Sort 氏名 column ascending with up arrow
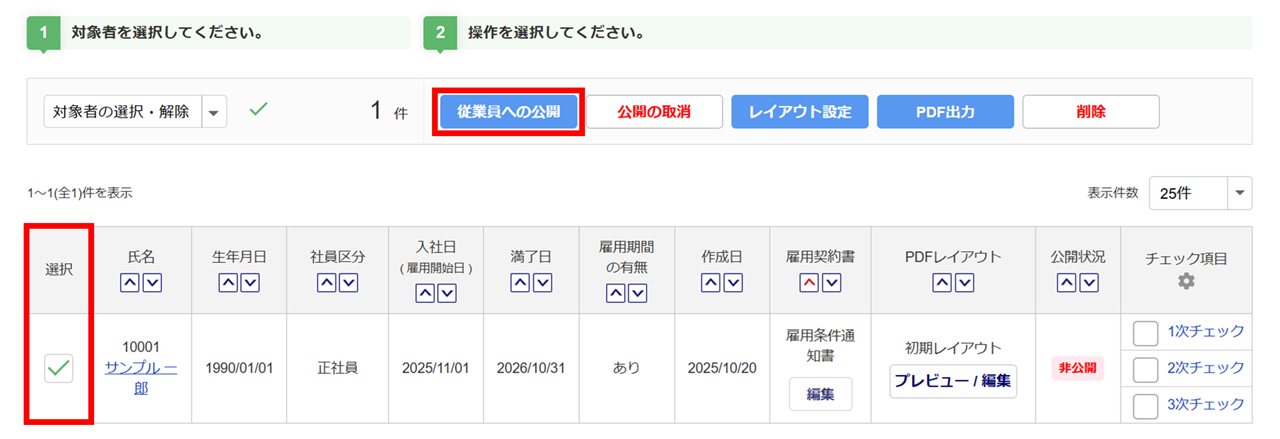The width and height of the screenshot is (1280, 439). tap(131, 284)
